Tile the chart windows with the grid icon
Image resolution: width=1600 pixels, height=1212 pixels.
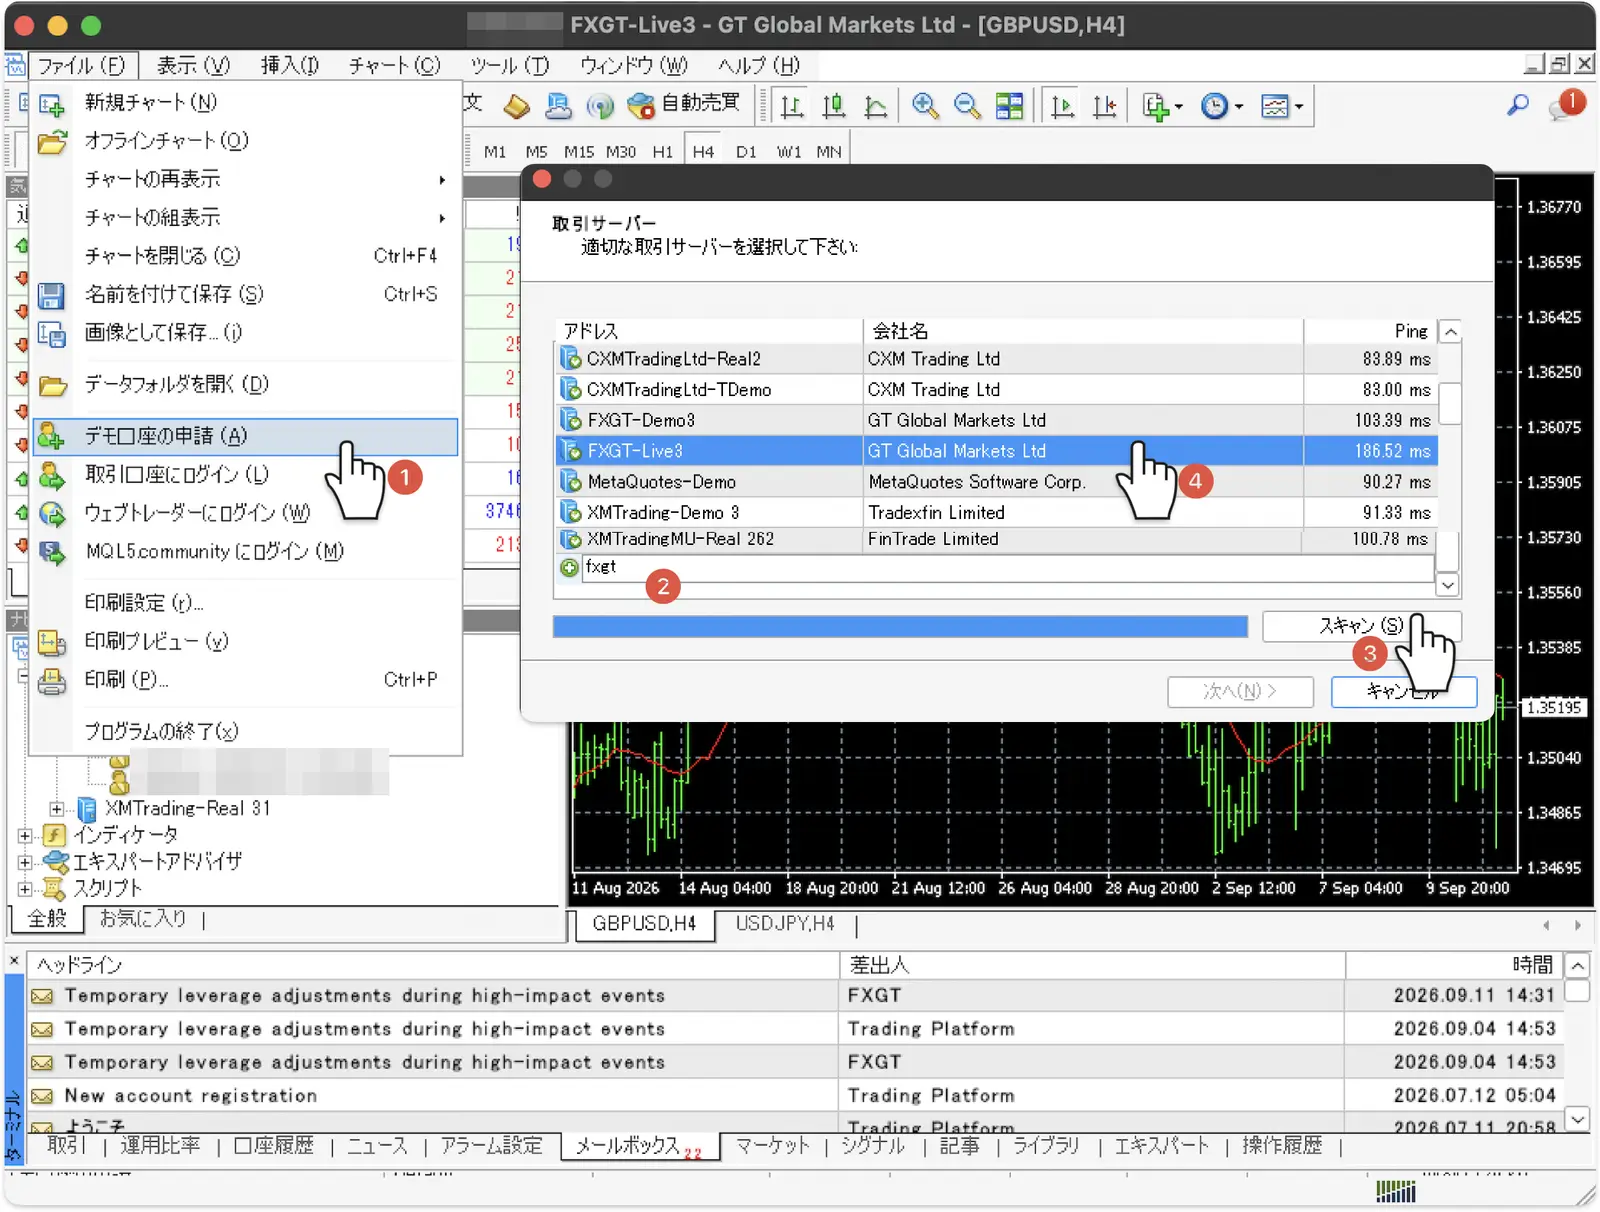[1010, 106]
